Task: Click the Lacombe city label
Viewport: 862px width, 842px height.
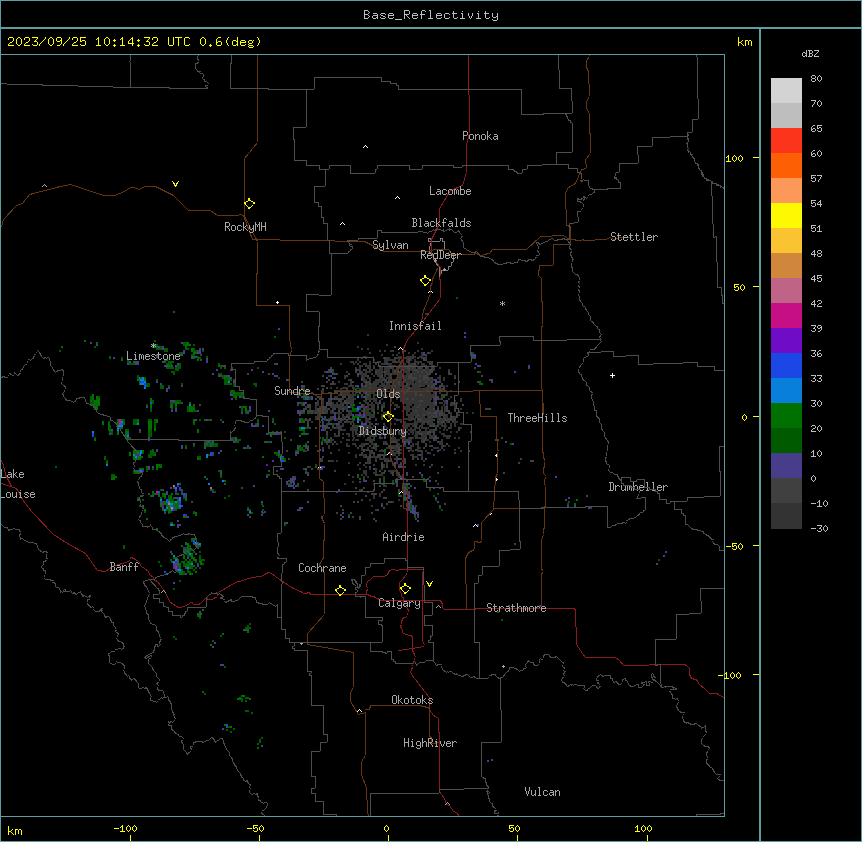Action: click(450, 191)
